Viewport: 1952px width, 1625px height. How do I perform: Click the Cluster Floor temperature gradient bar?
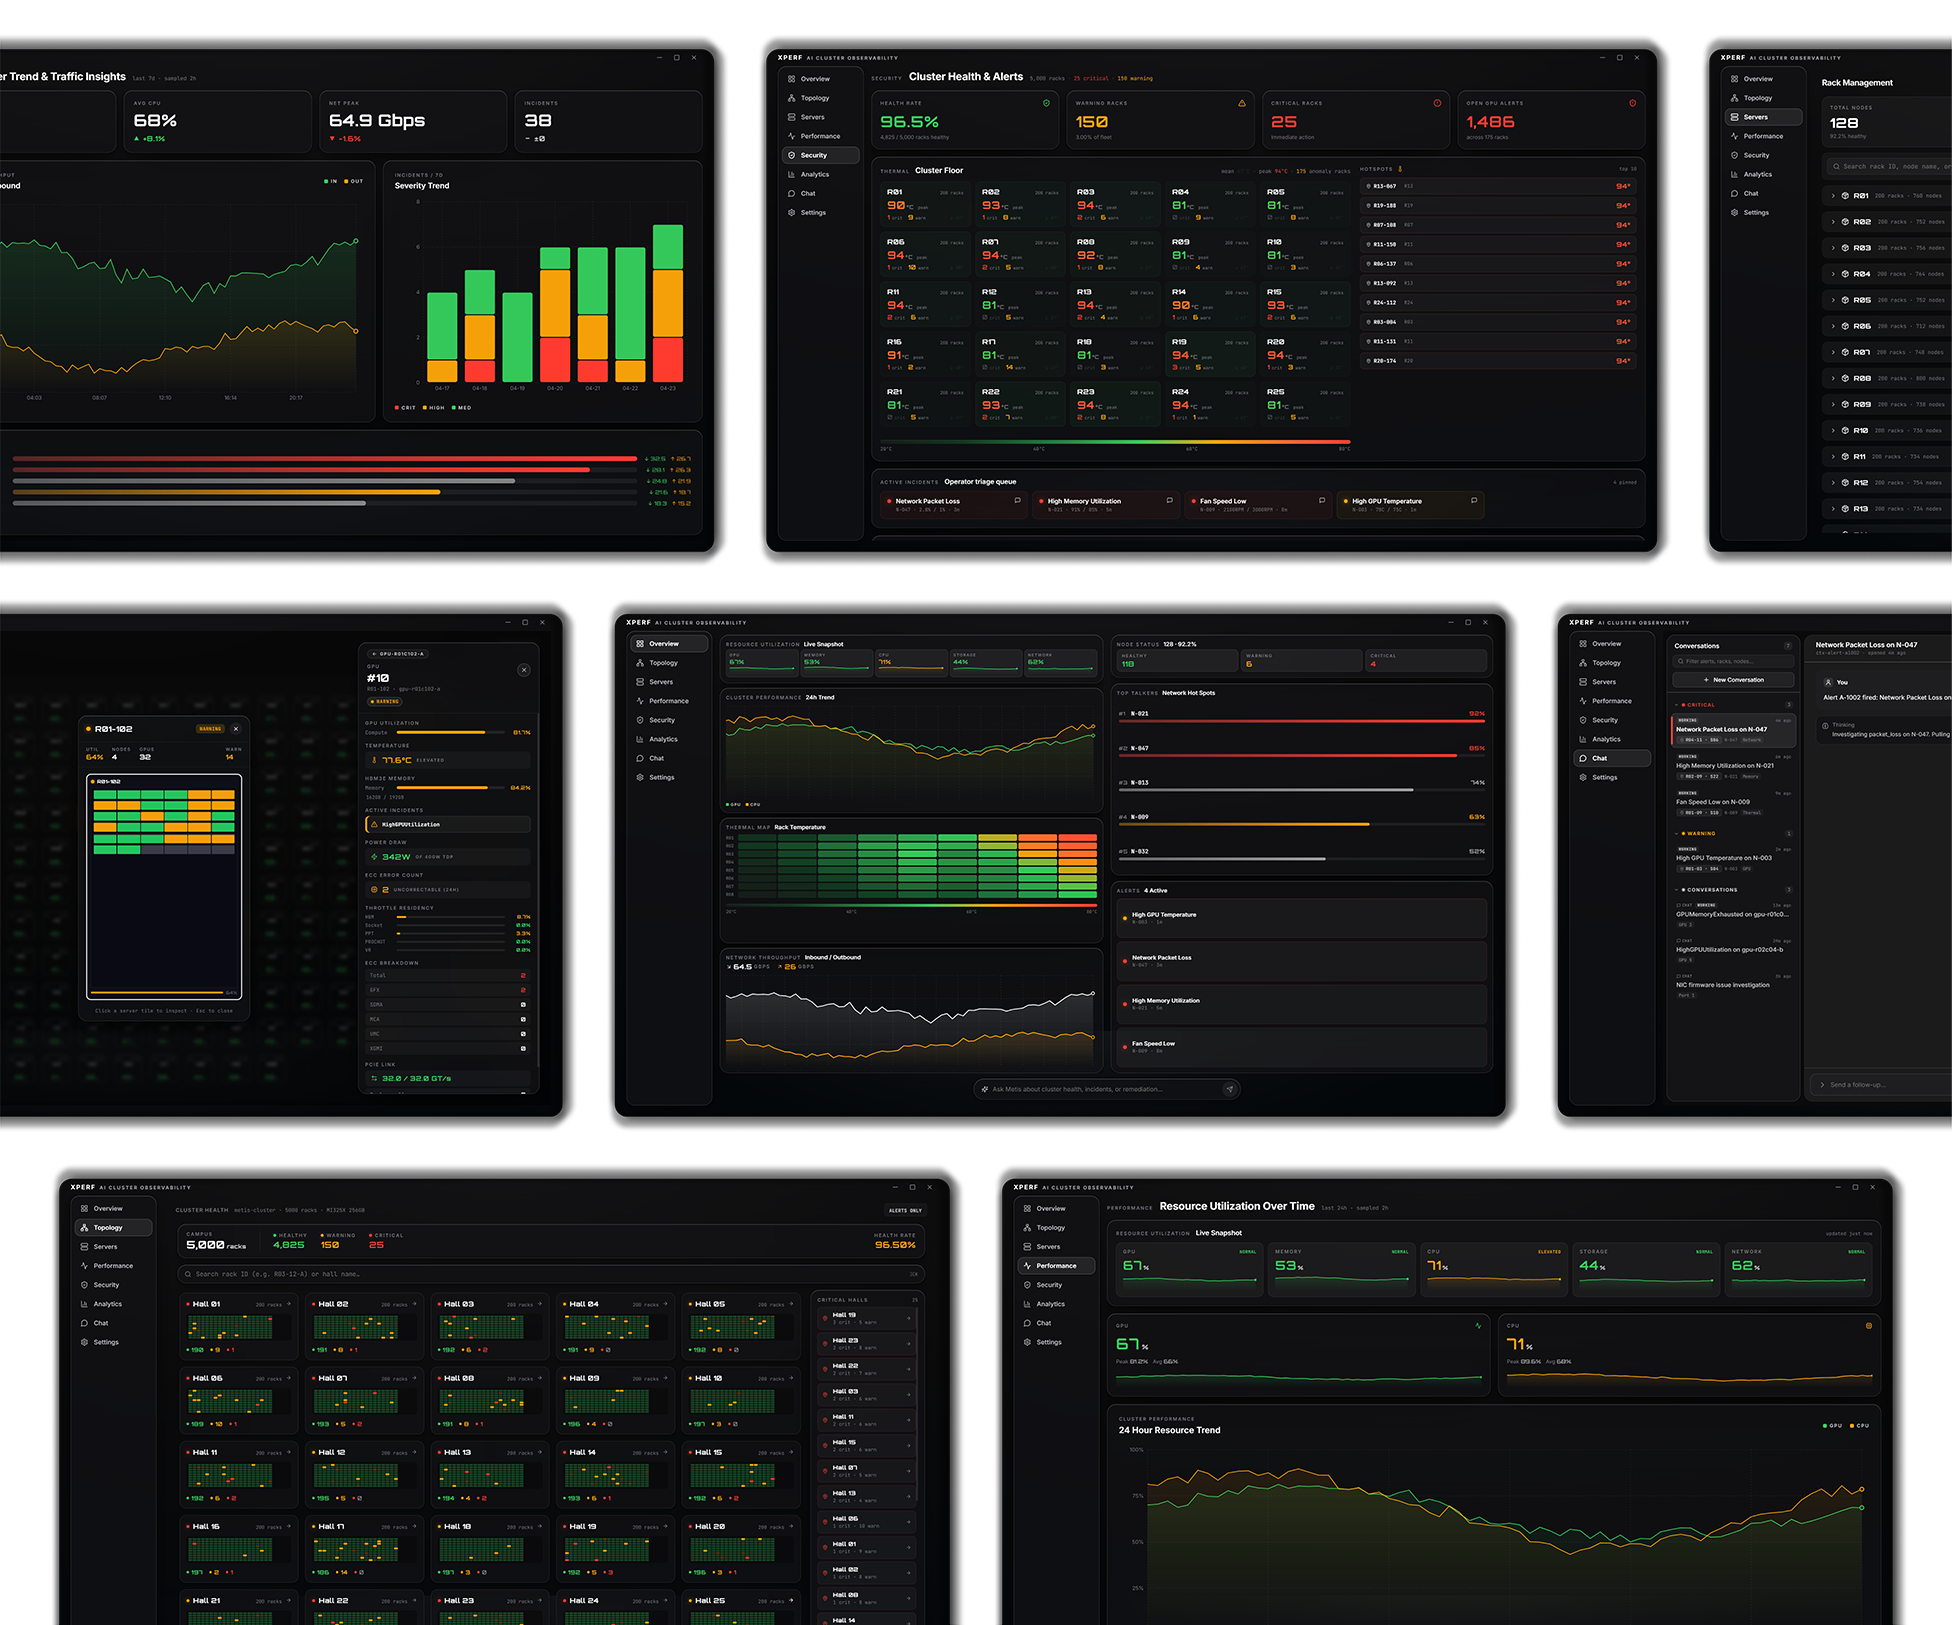(1114, 441)
